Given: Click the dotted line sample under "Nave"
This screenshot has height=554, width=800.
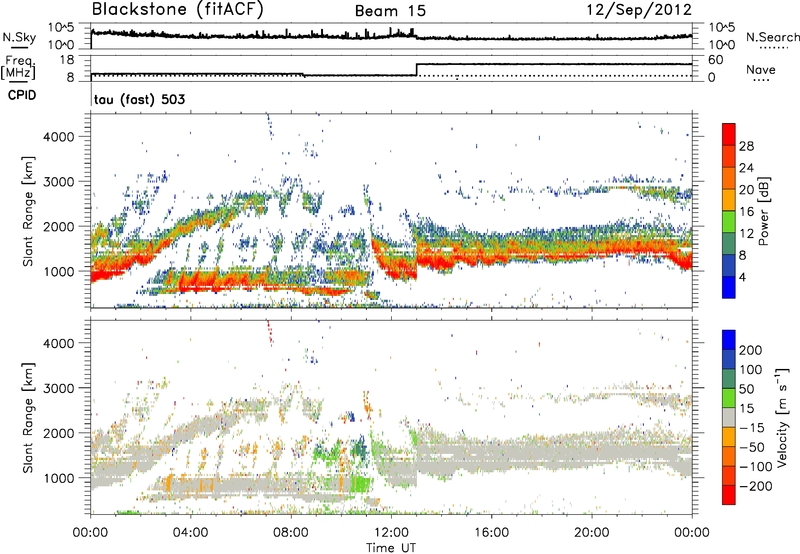Looking at the screenshot, I should [x=761, y=80].
